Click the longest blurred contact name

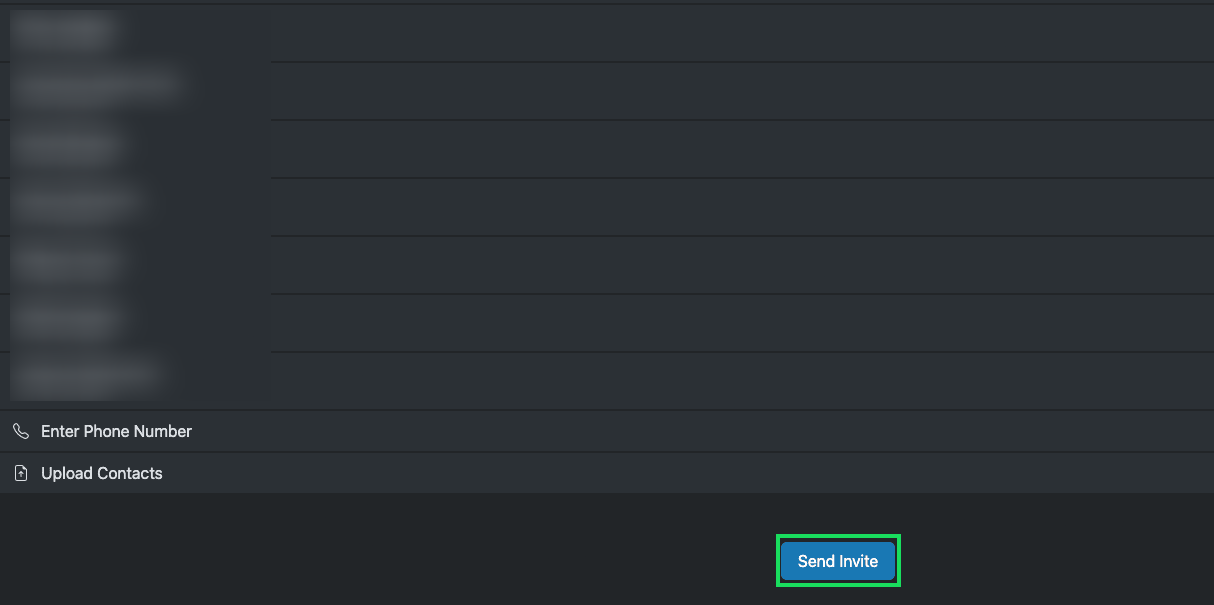pos(97,87)
